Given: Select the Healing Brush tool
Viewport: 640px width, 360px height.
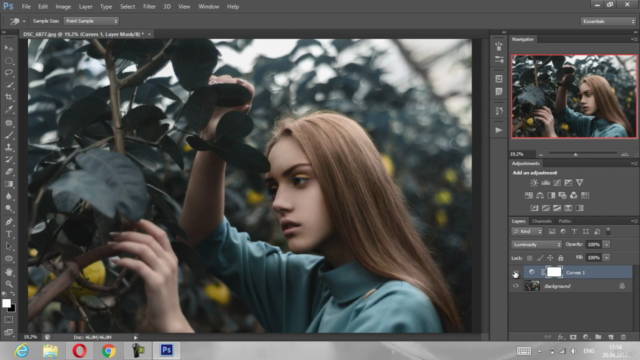Looking at the screenshot, I should pos(9,123).
